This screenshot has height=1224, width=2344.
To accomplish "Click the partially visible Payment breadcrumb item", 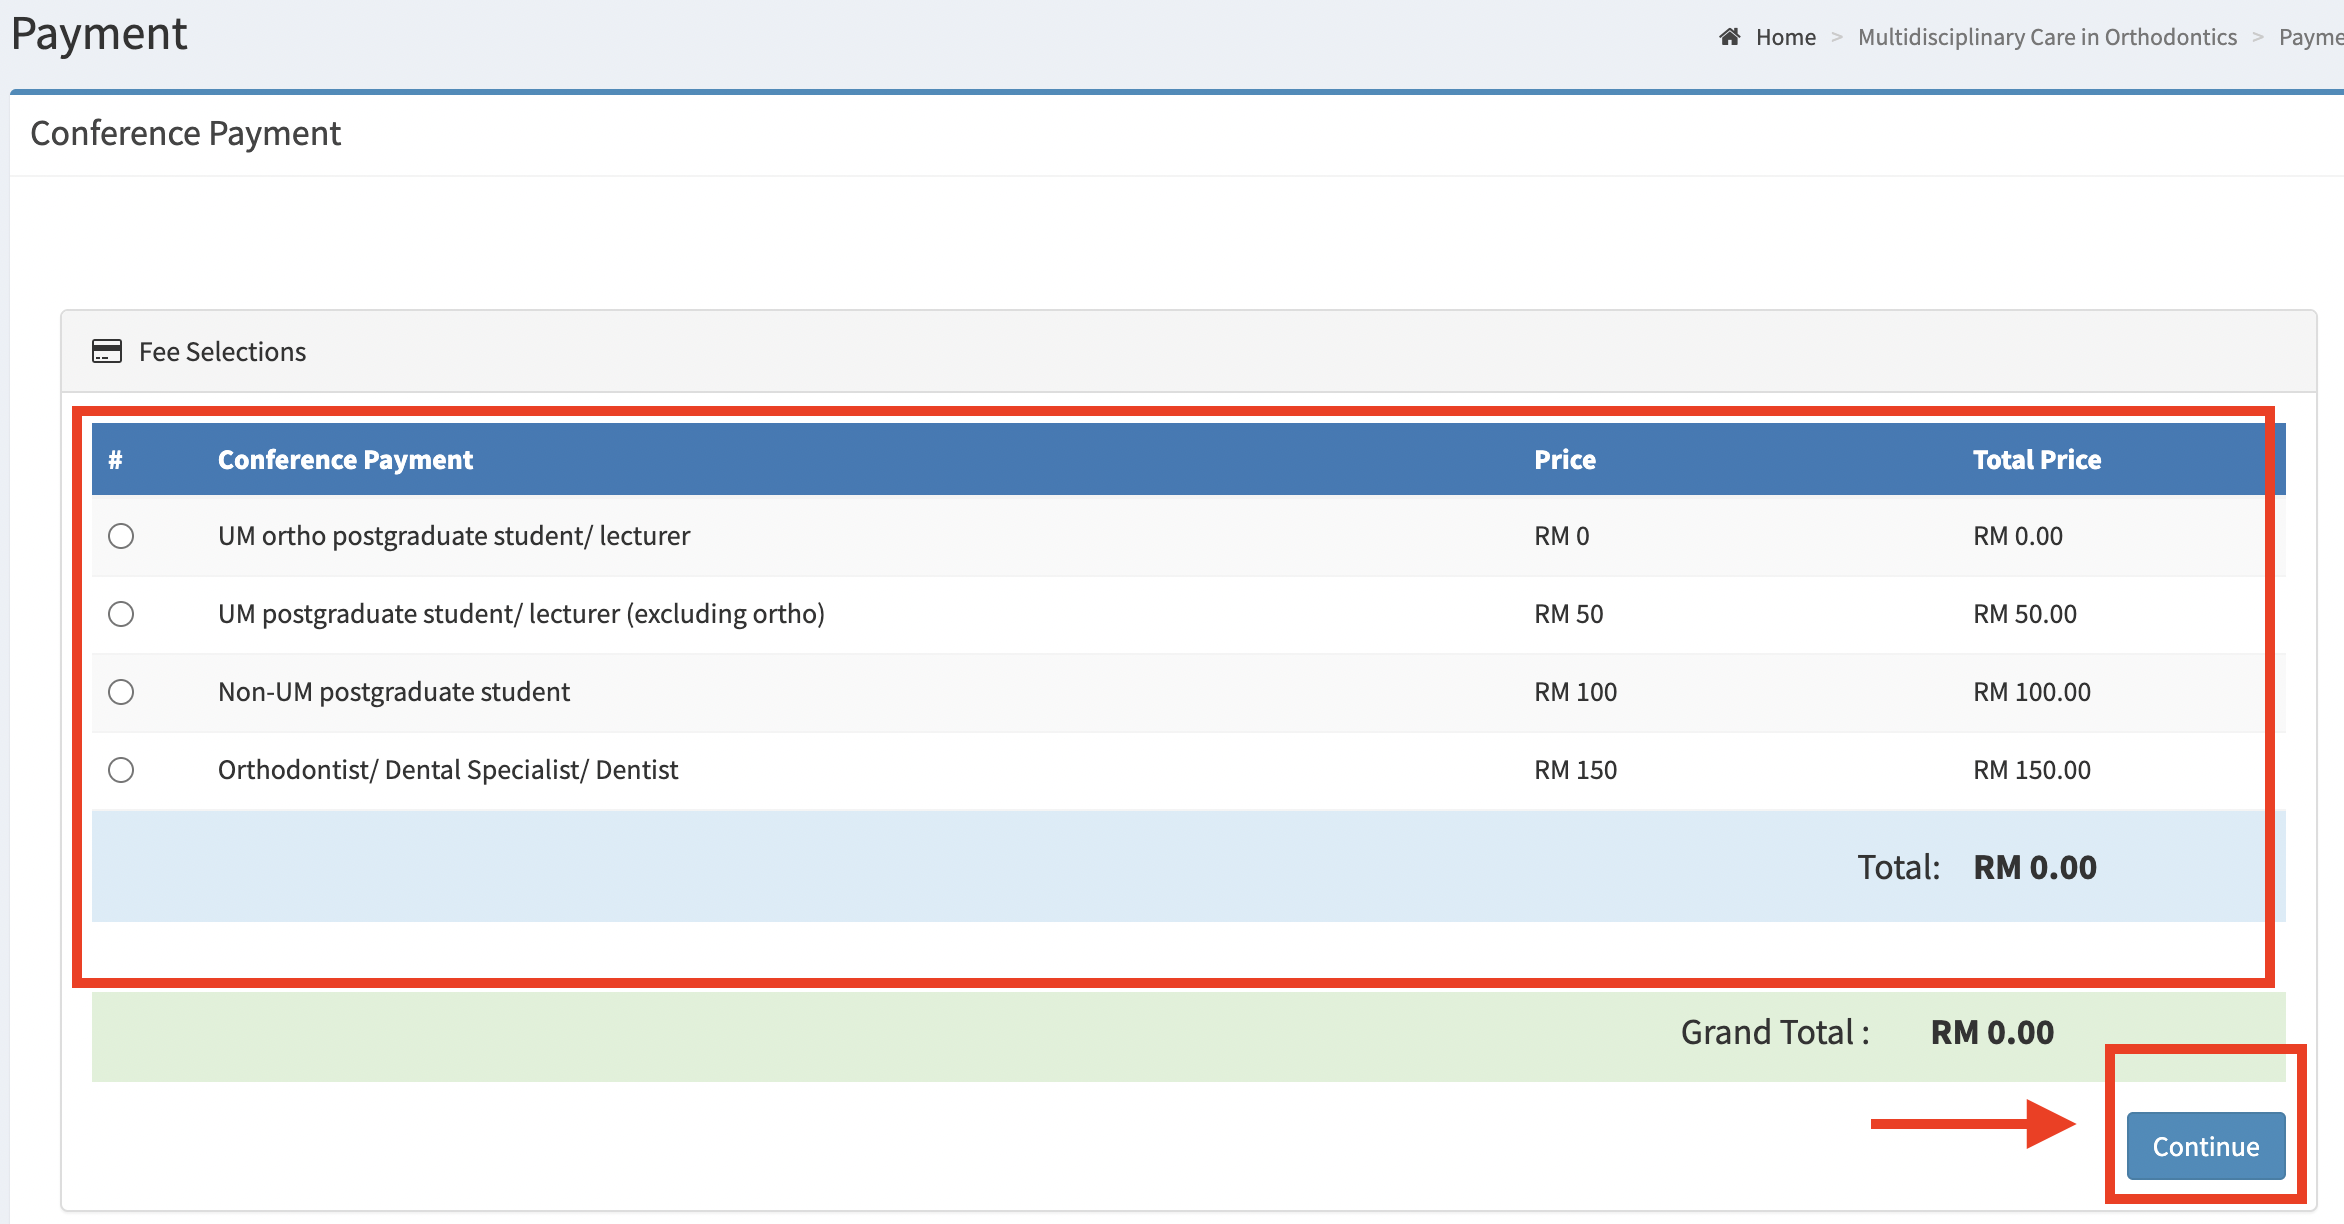I will (2311, 37).
